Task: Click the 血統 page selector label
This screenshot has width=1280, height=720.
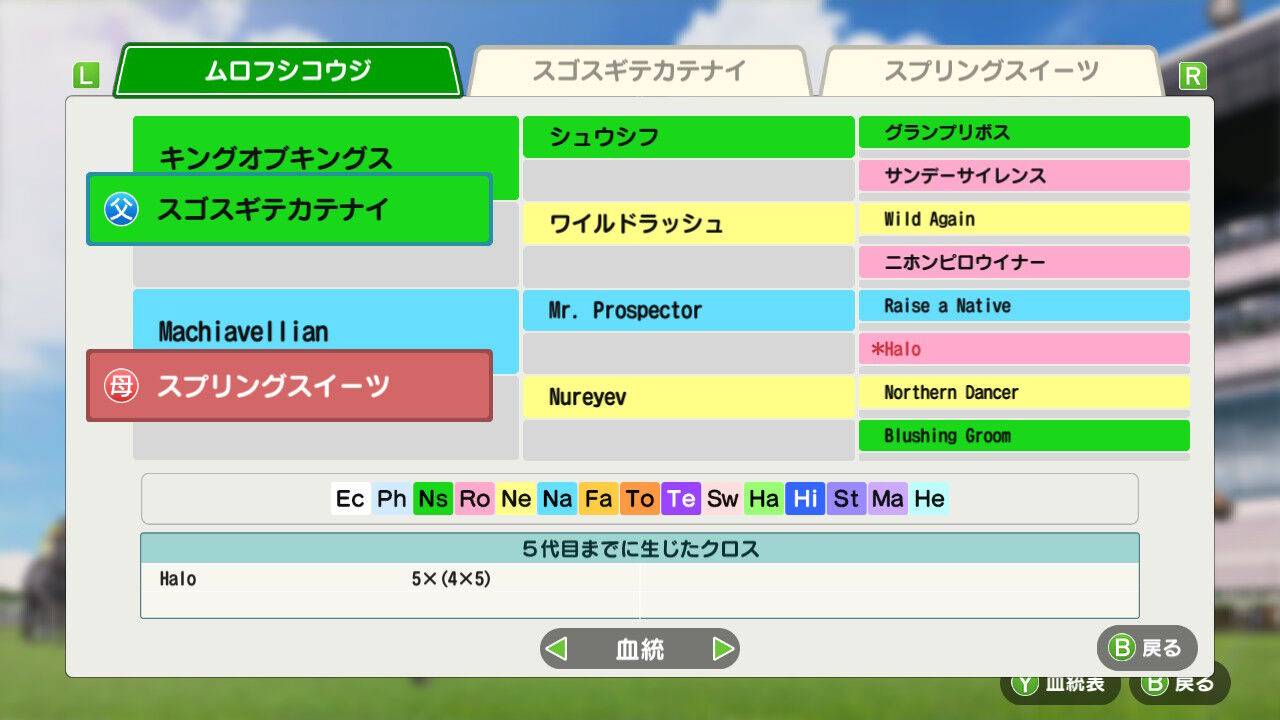Action: [x=640, y=649]
